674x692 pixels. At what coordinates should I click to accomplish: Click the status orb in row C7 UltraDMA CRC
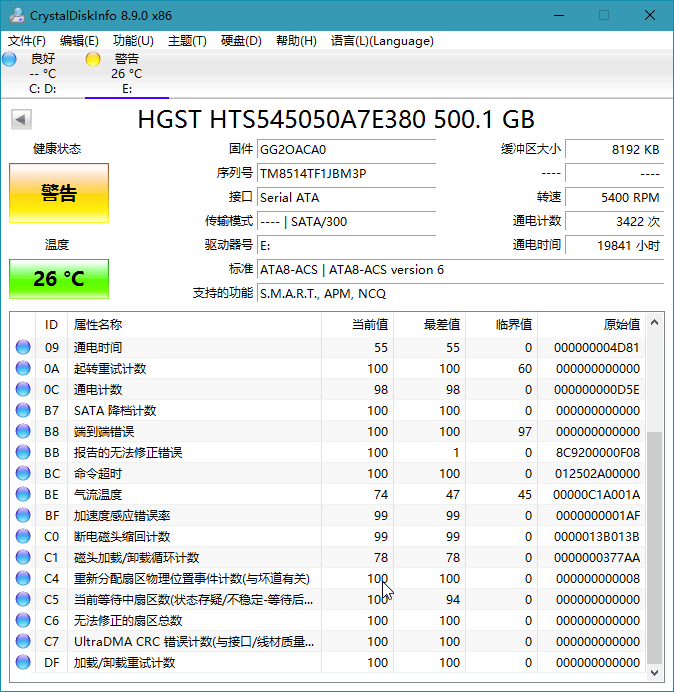coord(23,641)
